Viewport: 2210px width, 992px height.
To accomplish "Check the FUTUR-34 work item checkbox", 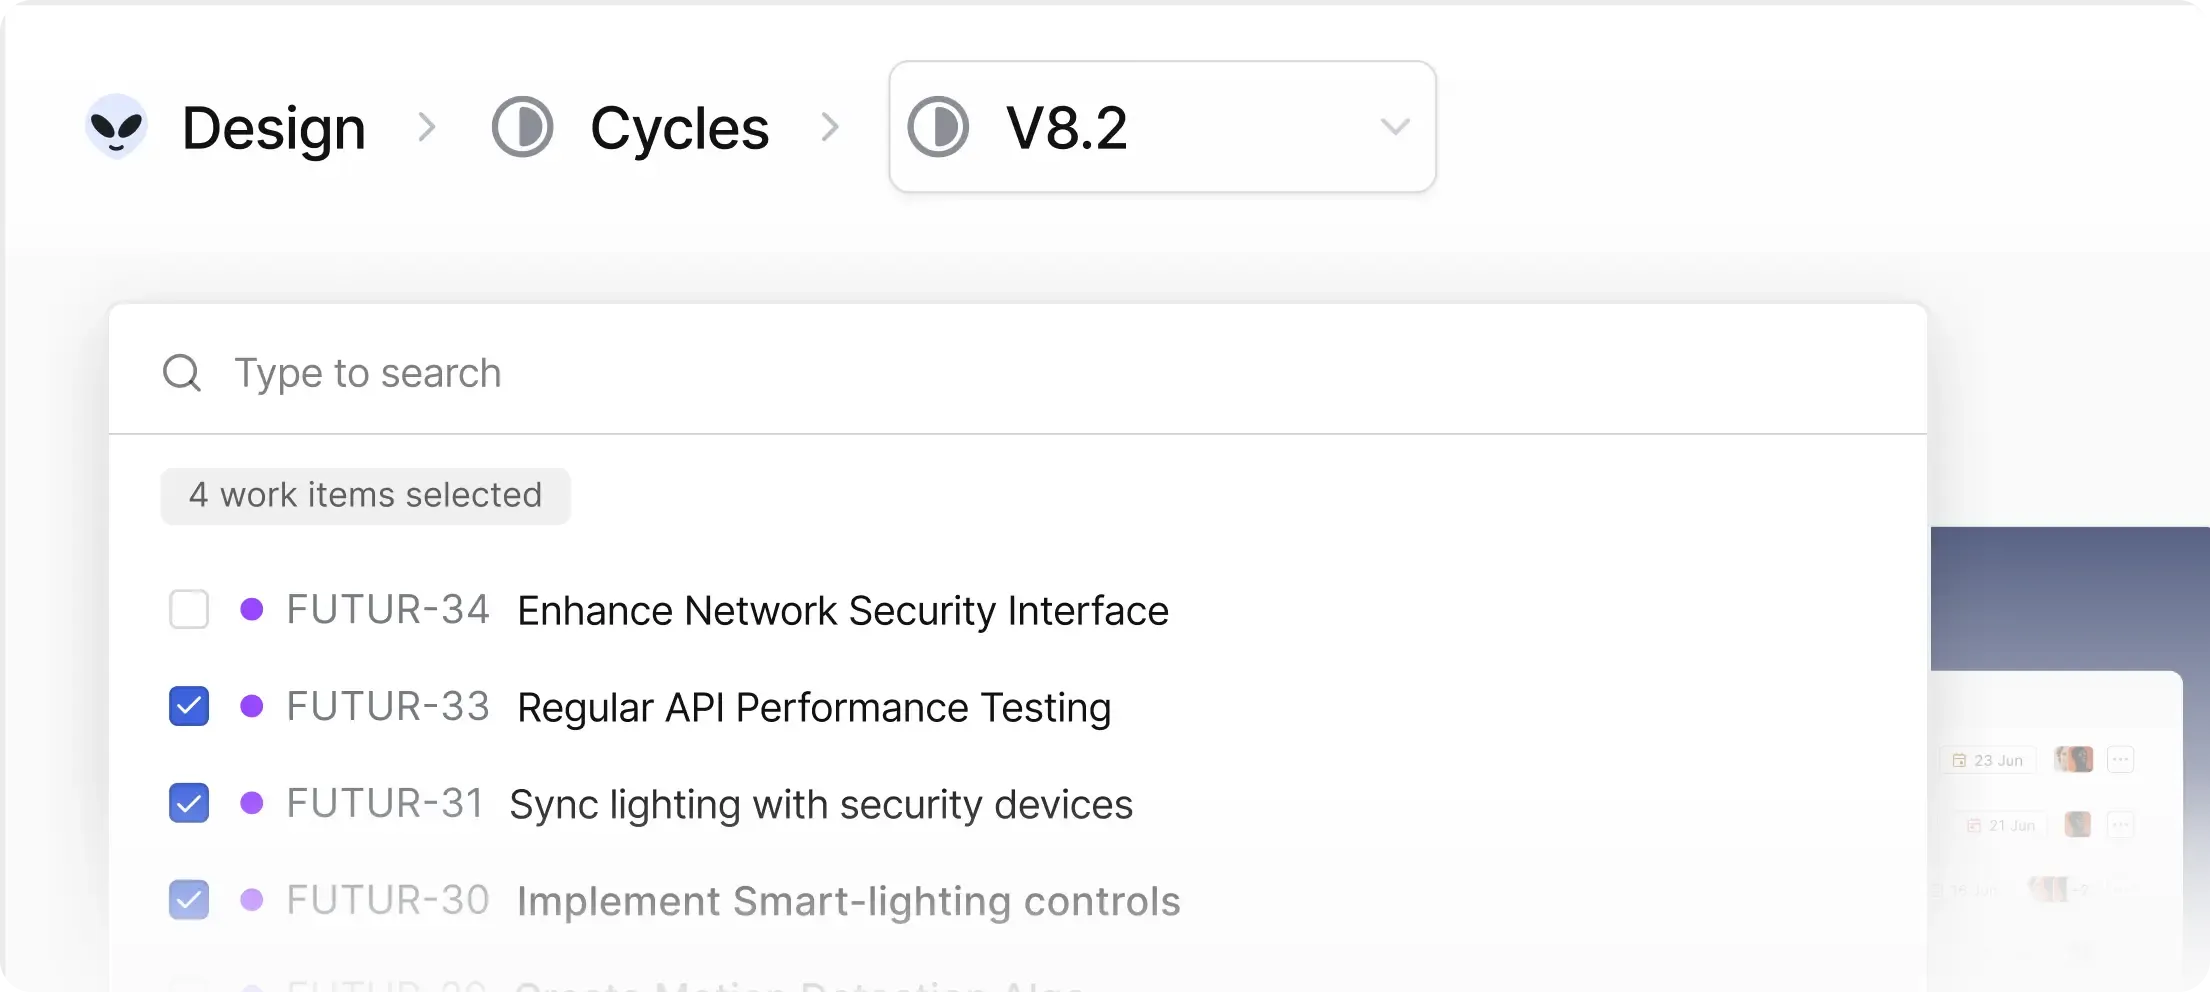I will (x=188, y=609).
